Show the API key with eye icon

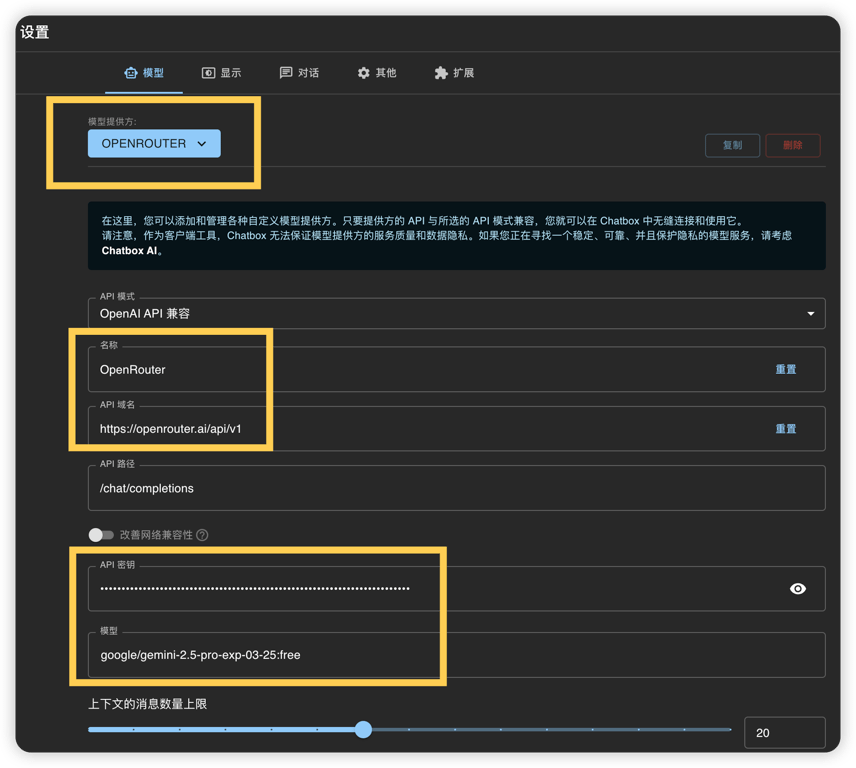pyautogui.click(x=798, y=589)
